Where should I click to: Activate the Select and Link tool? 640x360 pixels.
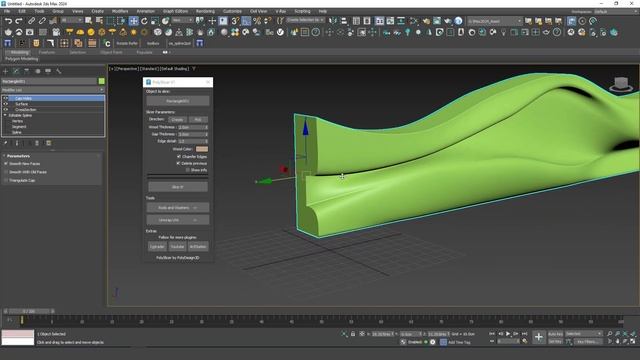(31, 21)
